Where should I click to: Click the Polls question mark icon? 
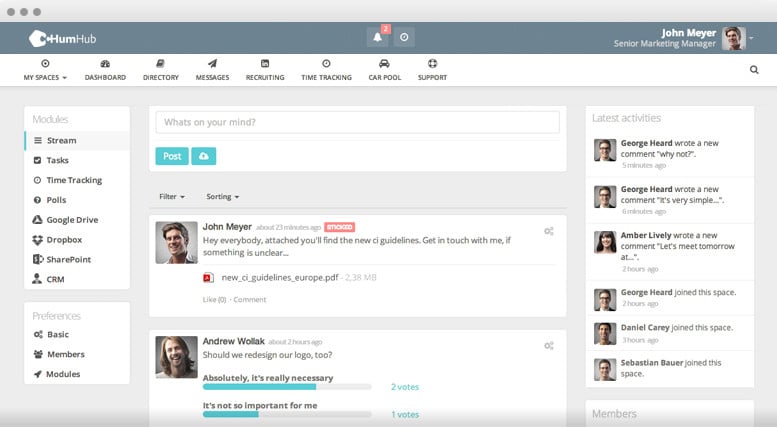pyautogui.click(x=37, y=200)
